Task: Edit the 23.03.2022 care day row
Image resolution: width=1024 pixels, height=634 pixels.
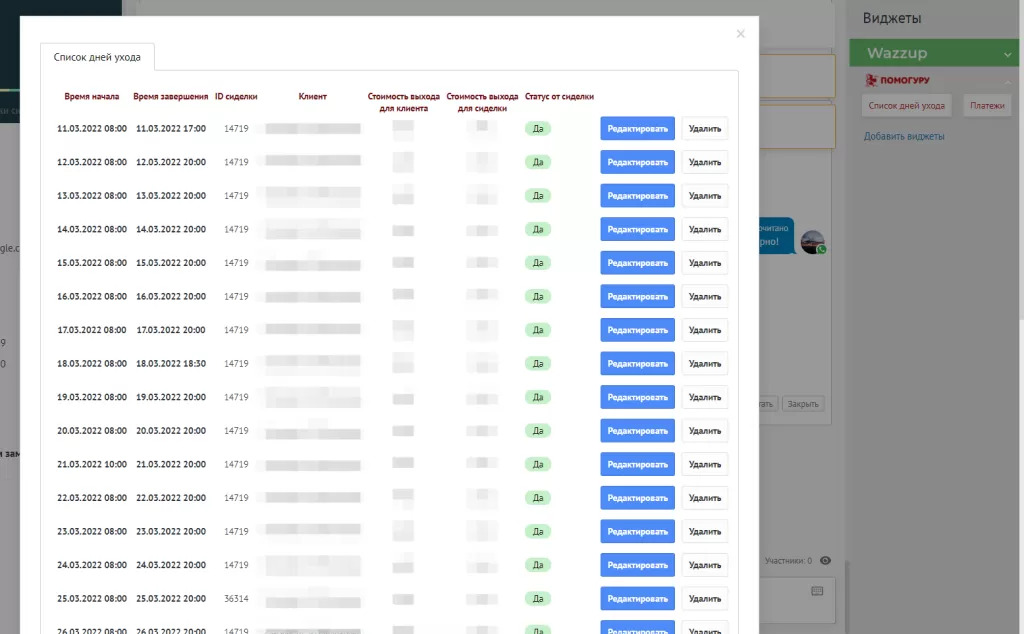Action: (637, 531)
